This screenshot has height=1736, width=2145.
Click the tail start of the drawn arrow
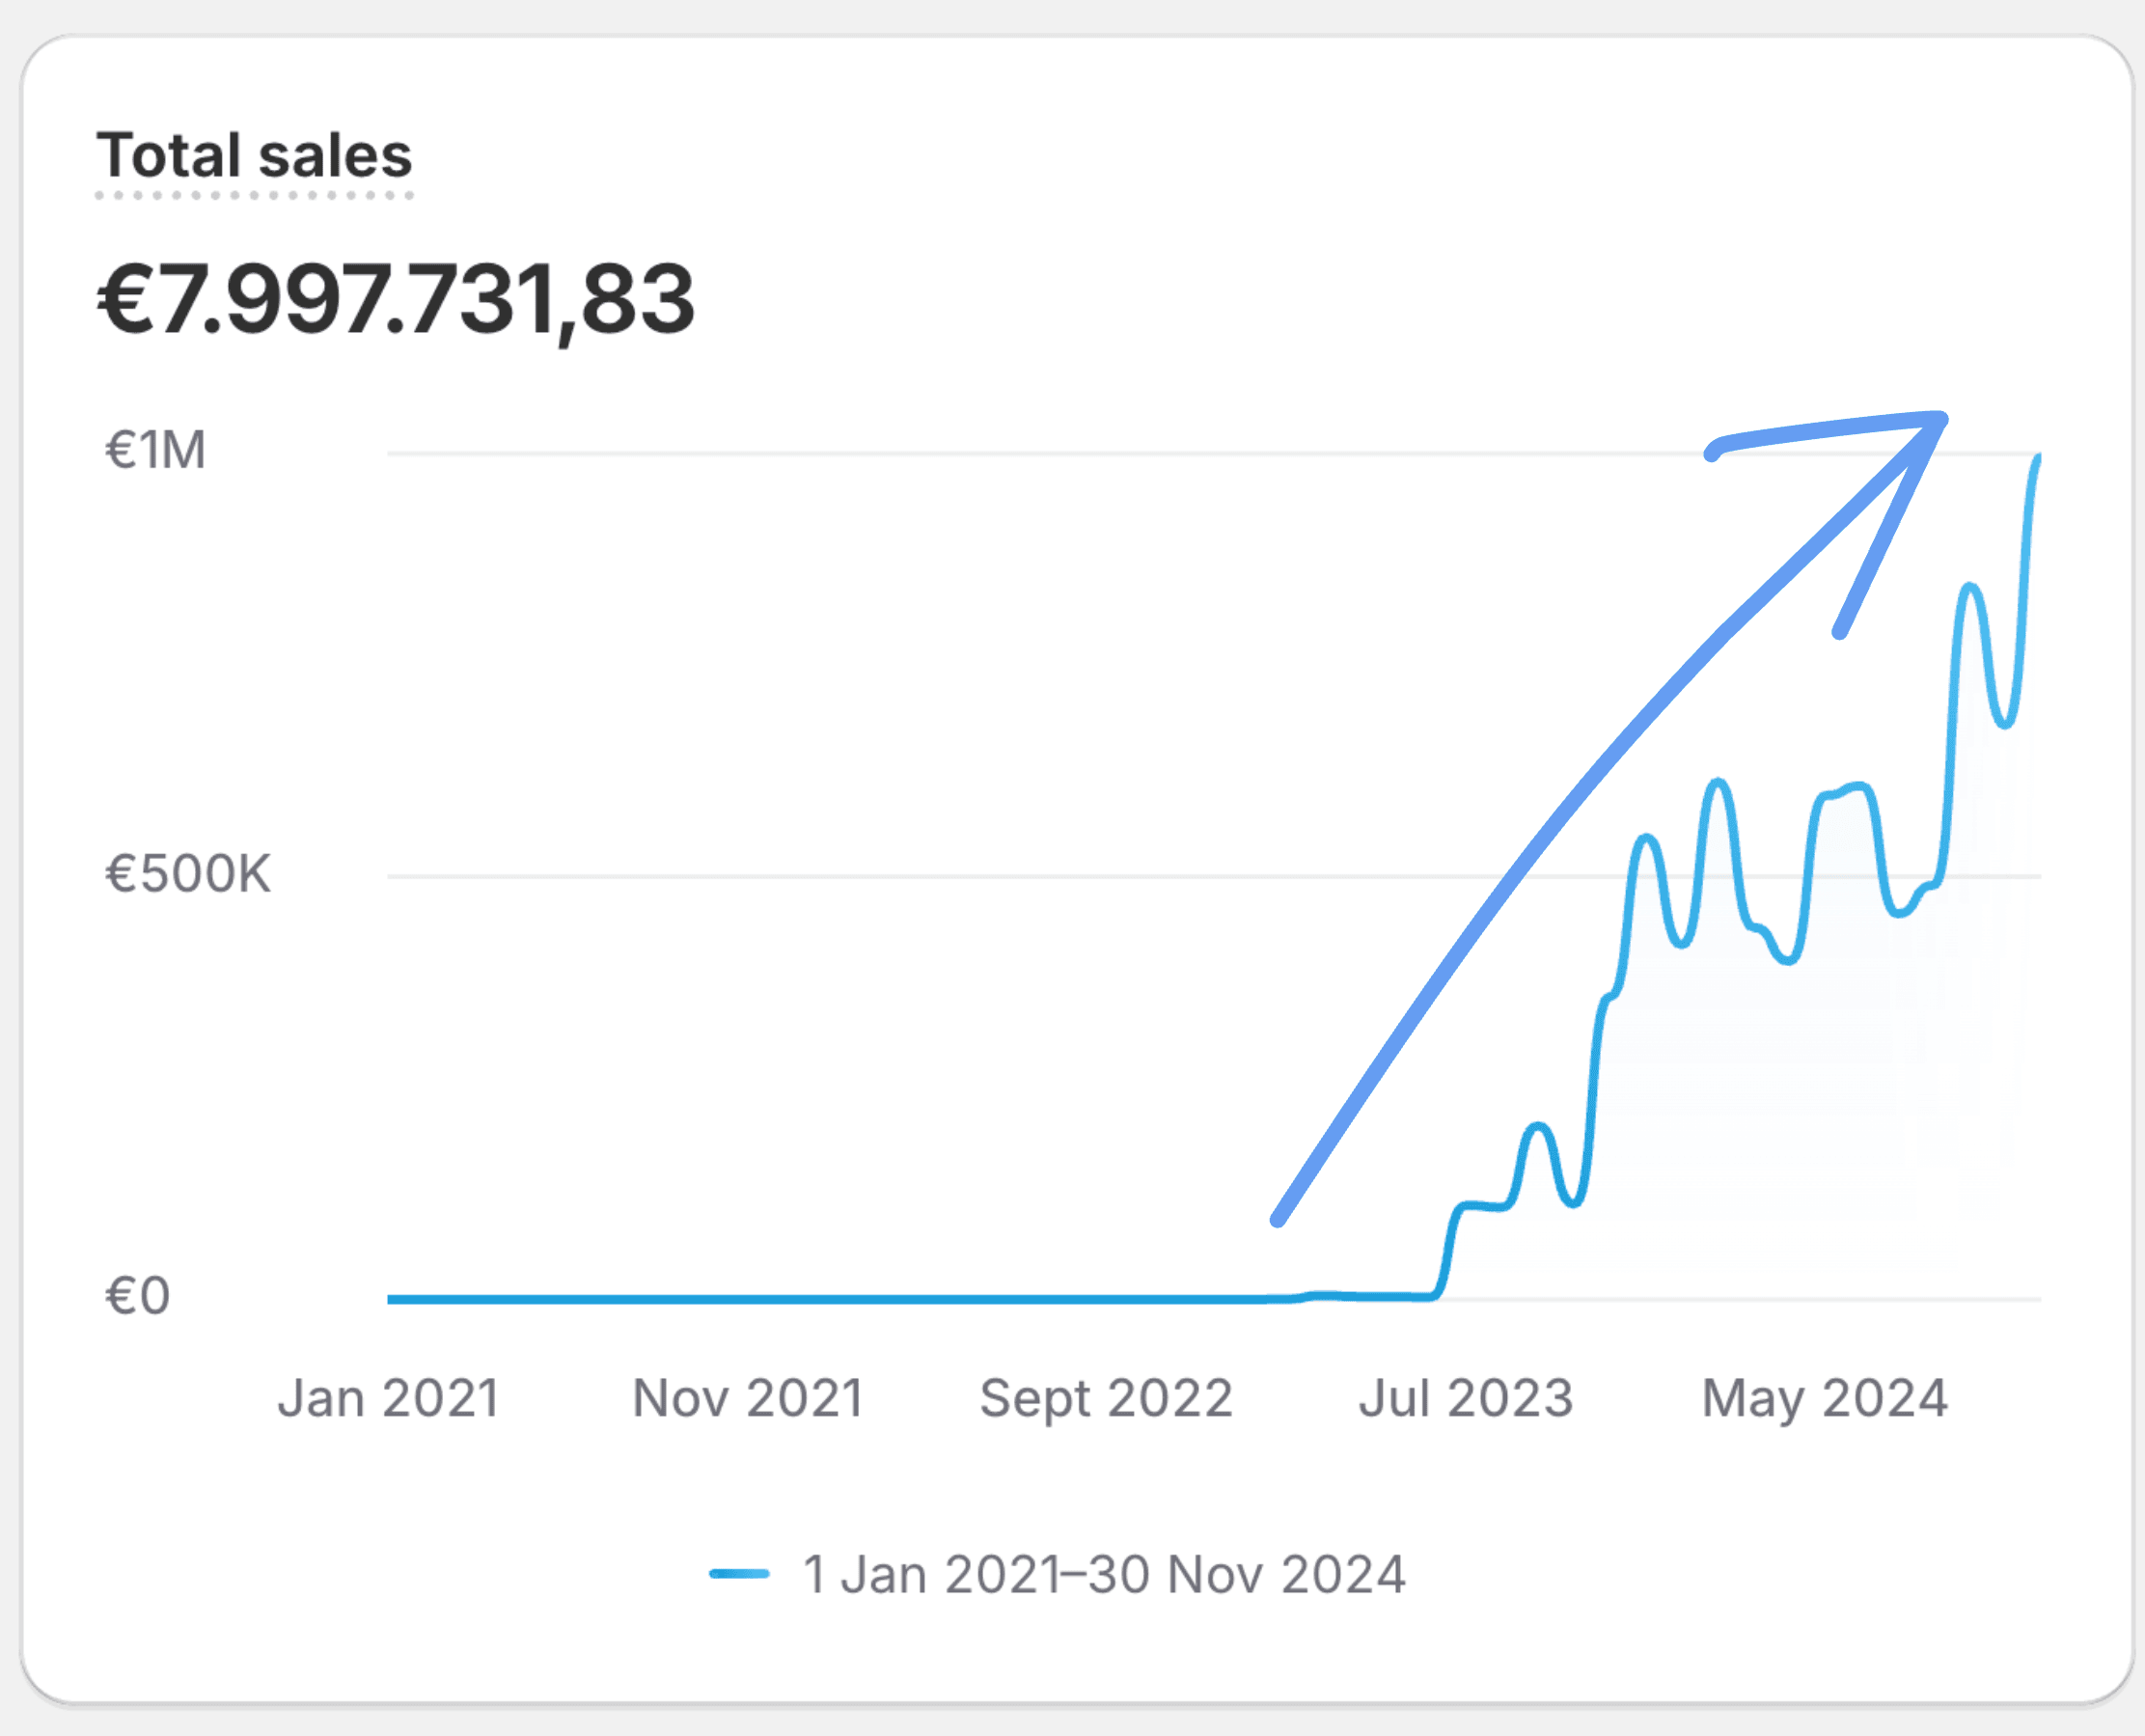[1278, 1219]
